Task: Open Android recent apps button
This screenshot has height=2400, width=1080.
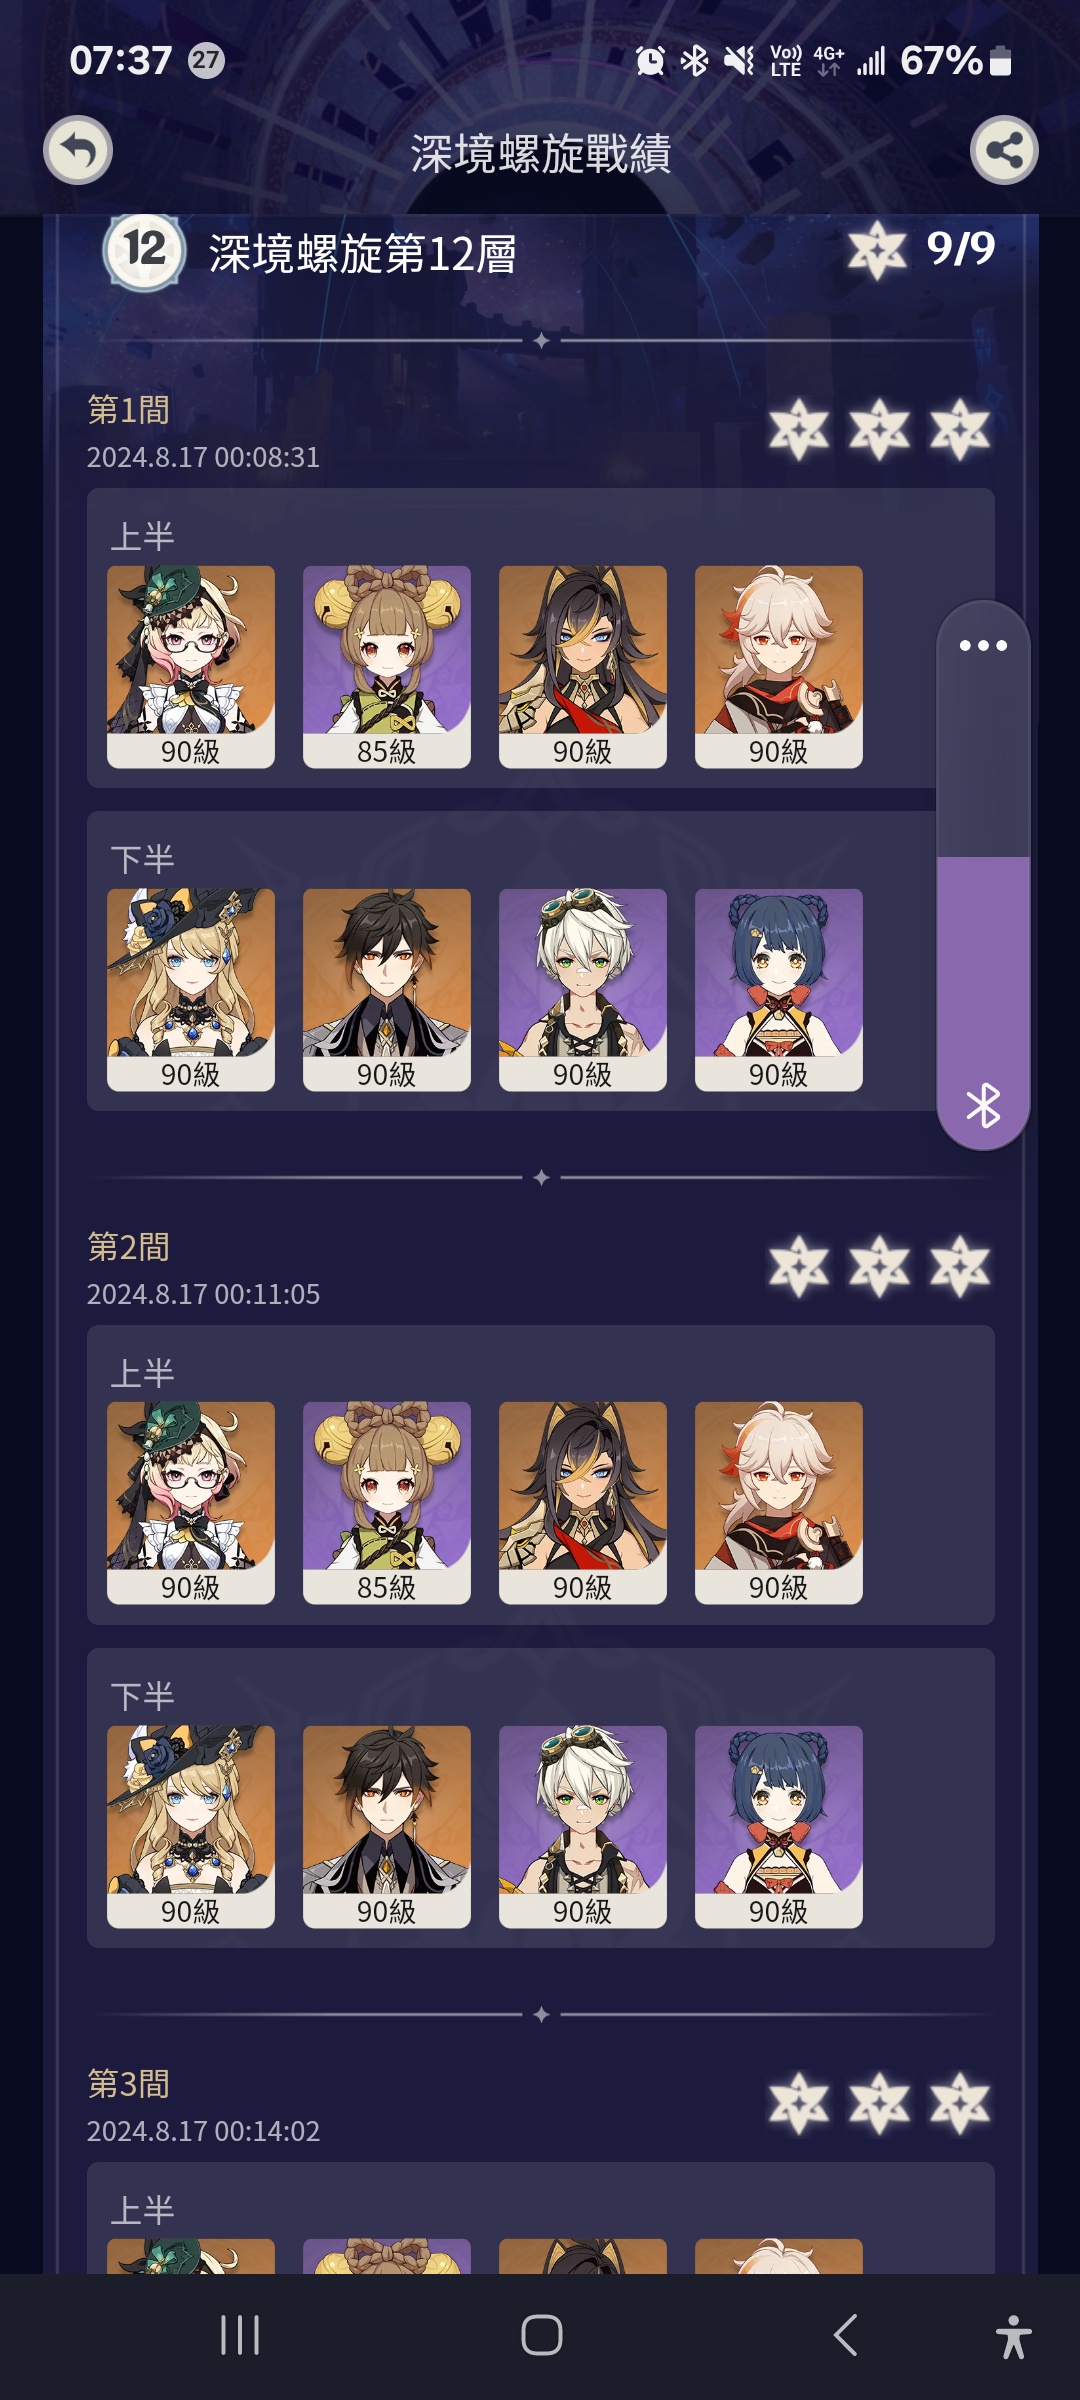Action: tap(240, 2335)
